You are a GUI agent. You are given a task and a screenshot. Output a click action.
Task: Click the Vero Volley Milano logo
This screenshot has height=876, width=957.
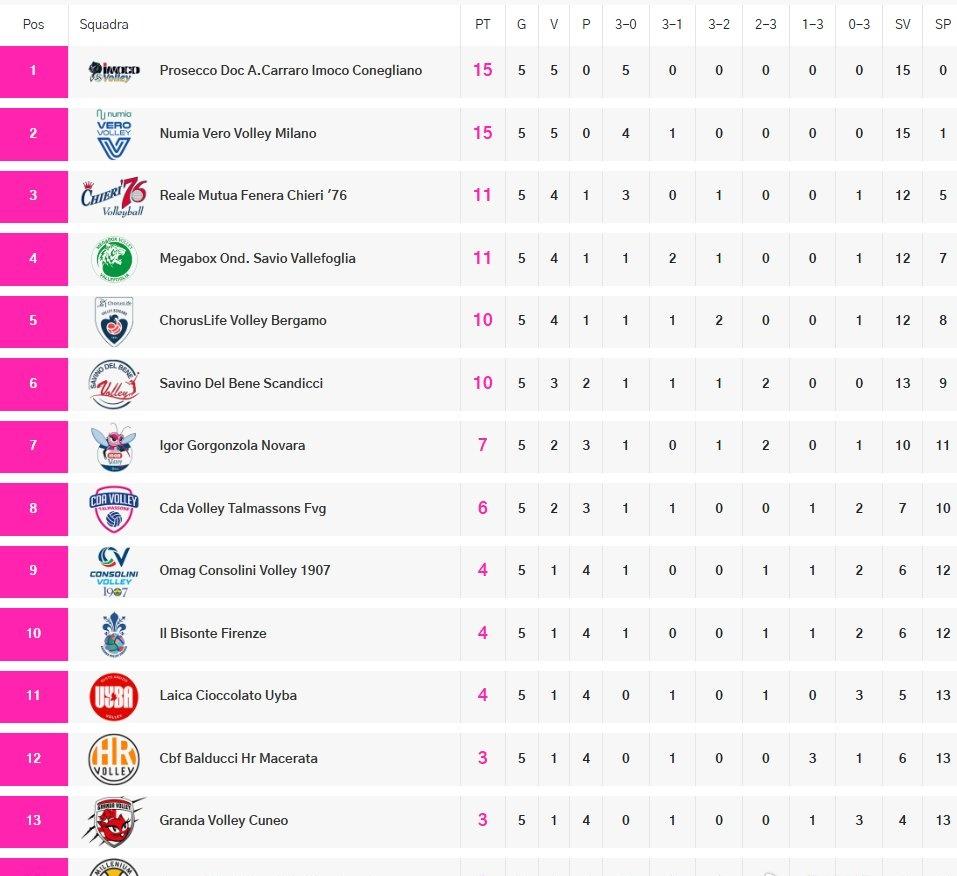[114, 134]
